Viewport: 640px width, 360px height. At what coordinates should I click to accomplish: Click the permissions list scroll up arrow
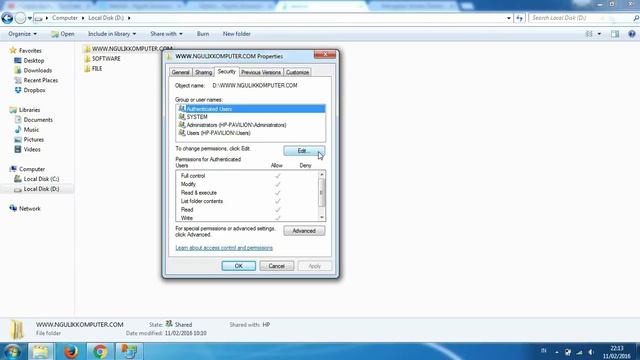click(x=322, y=175)
